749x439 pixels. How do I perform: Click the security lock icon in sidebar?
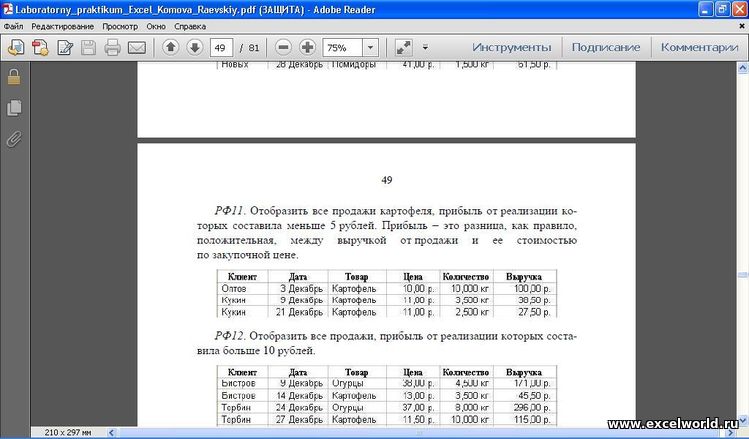pyautogui.click(x=14, y=76)
